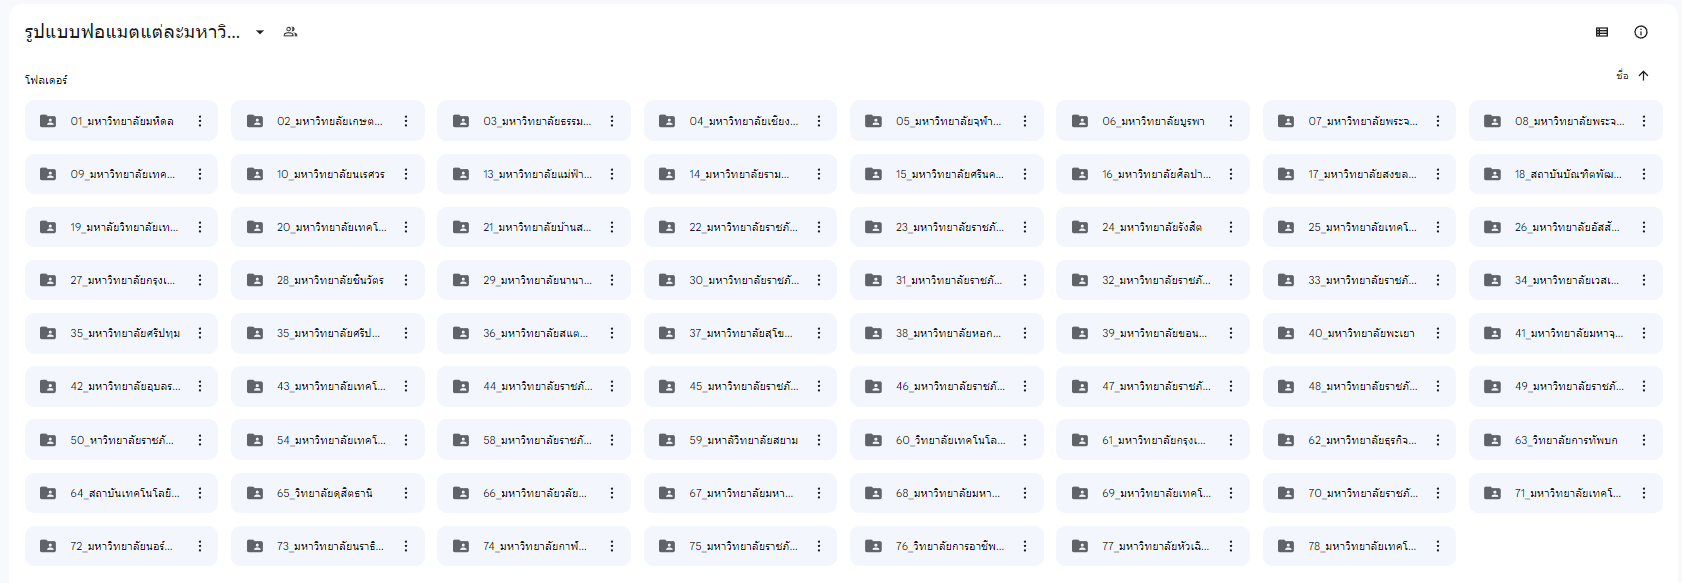Click the shared folder icon for folder 44
Image resolution: width=1682 pixels, height=583 pixels.
coord(461,386)
